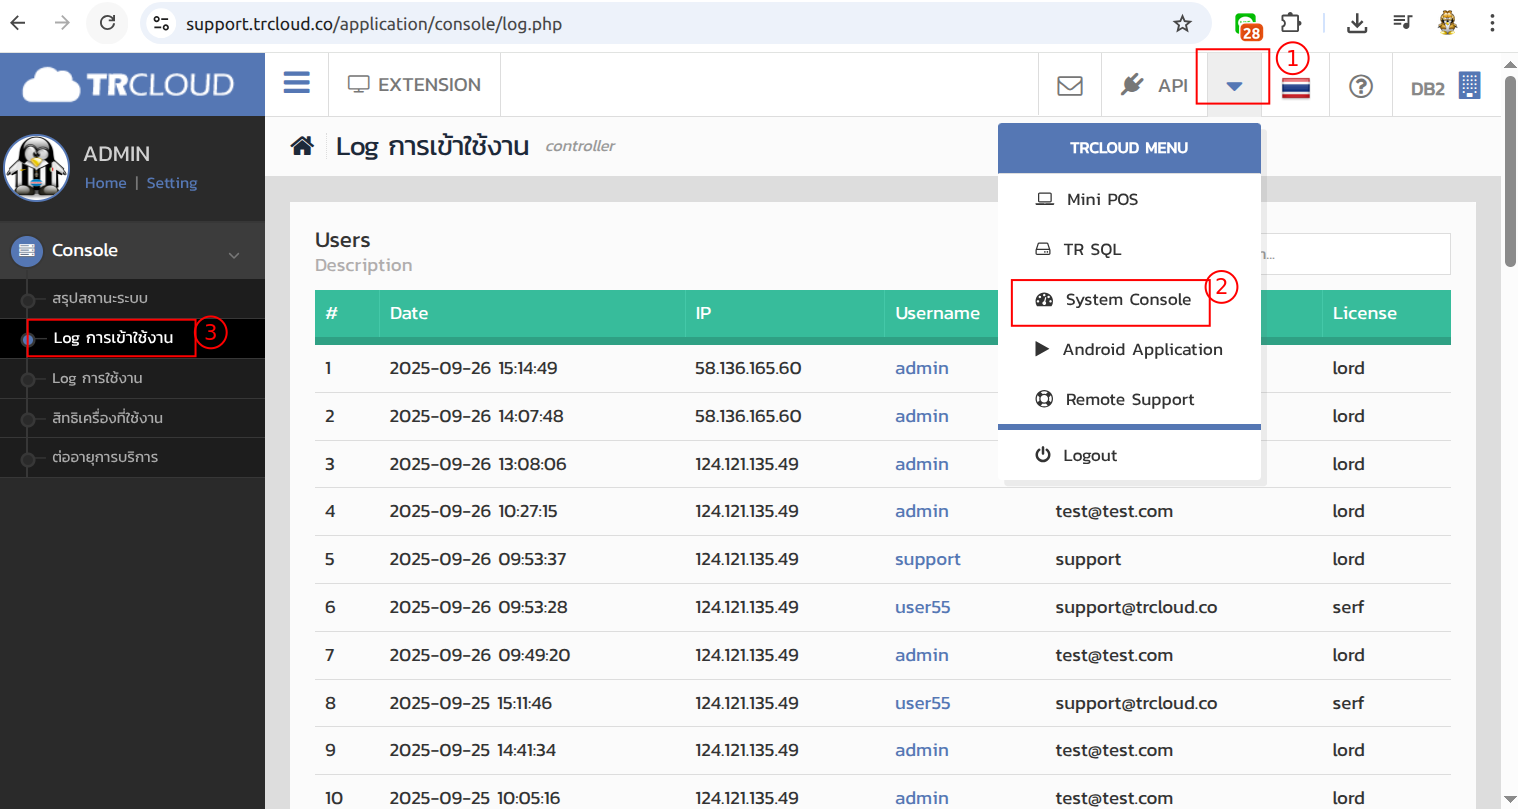Click the home icon beside page title
Image resolution: width=1518 pixels, height=809 pixels.
click(302, 146)
